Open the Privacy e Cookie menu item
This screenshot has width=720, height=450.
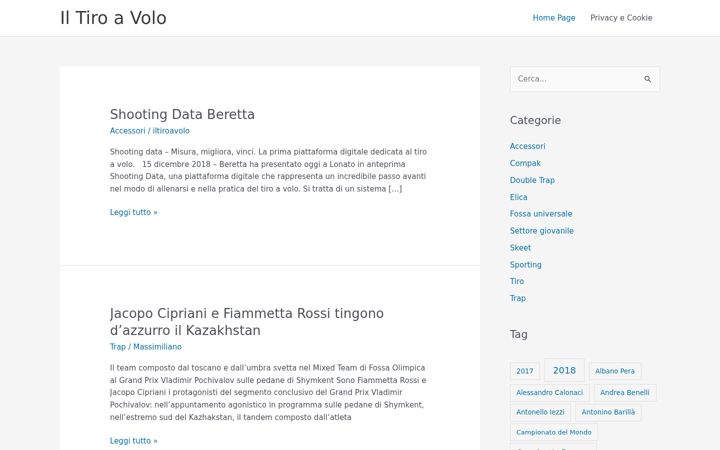[621, 18]
